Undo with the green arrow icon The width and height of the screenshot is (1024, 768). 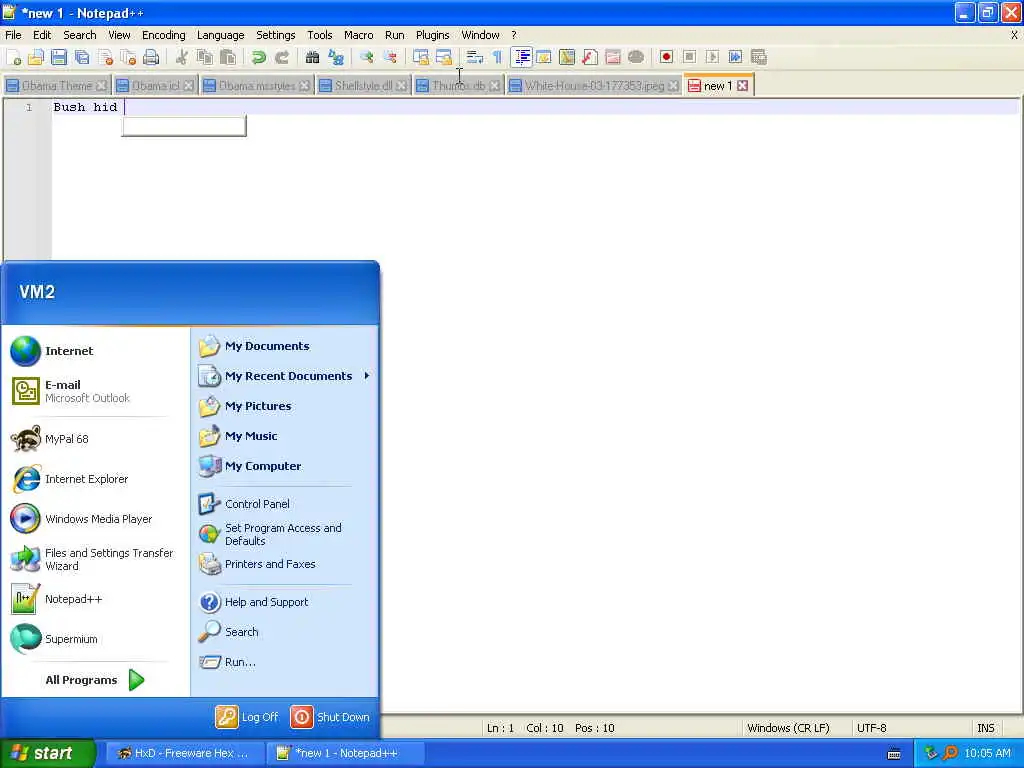click(x=259, y=57)
